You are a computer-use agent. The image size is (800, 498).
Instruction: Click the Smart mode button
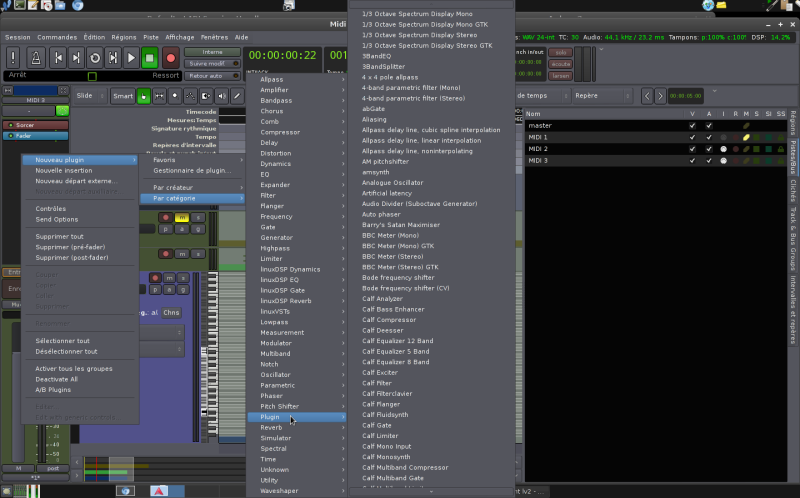[x=123, y=96]
